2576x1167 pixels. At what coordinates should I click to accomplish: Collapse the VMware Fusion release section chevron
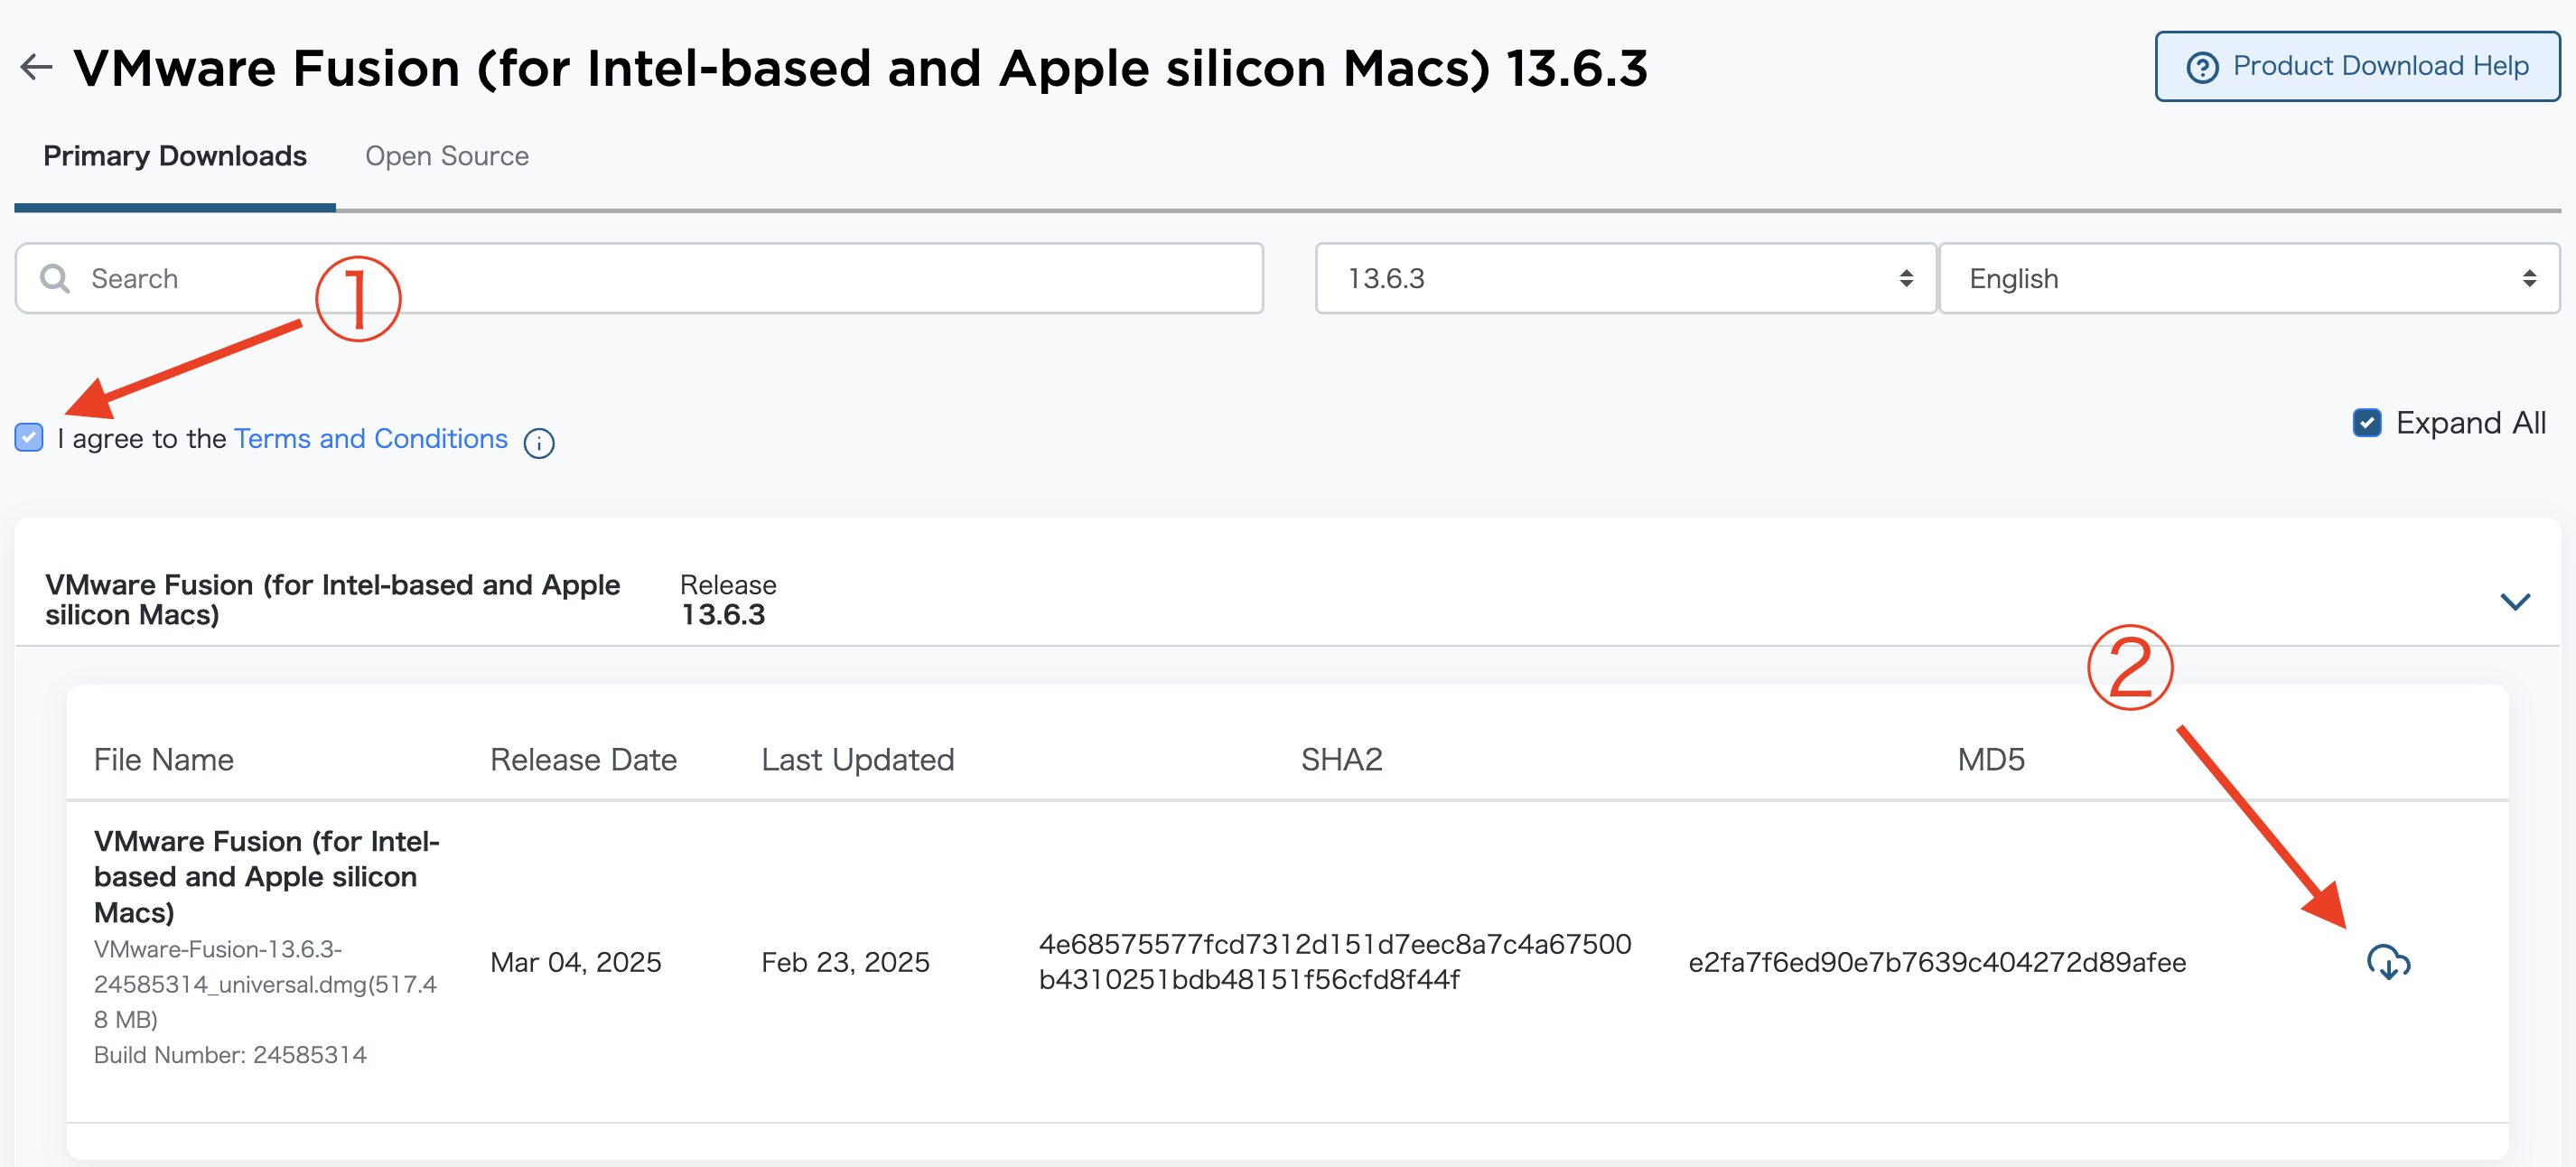(2514, 601)
